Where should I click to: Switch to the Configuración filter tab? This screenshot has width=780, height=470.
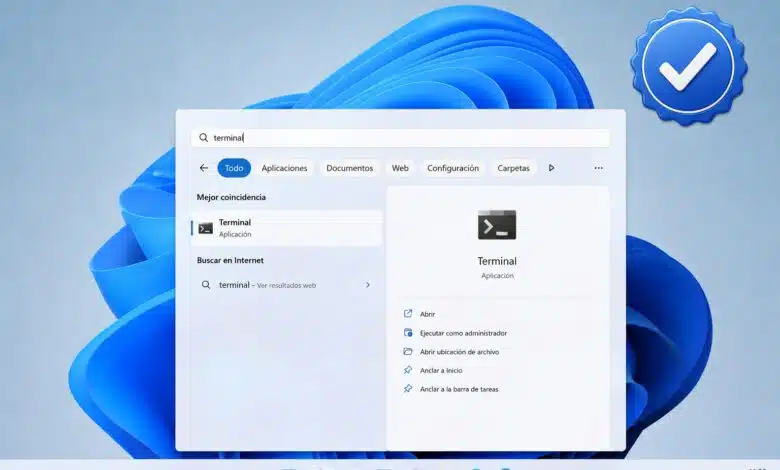pyautogui.click(x=453, y=168)
